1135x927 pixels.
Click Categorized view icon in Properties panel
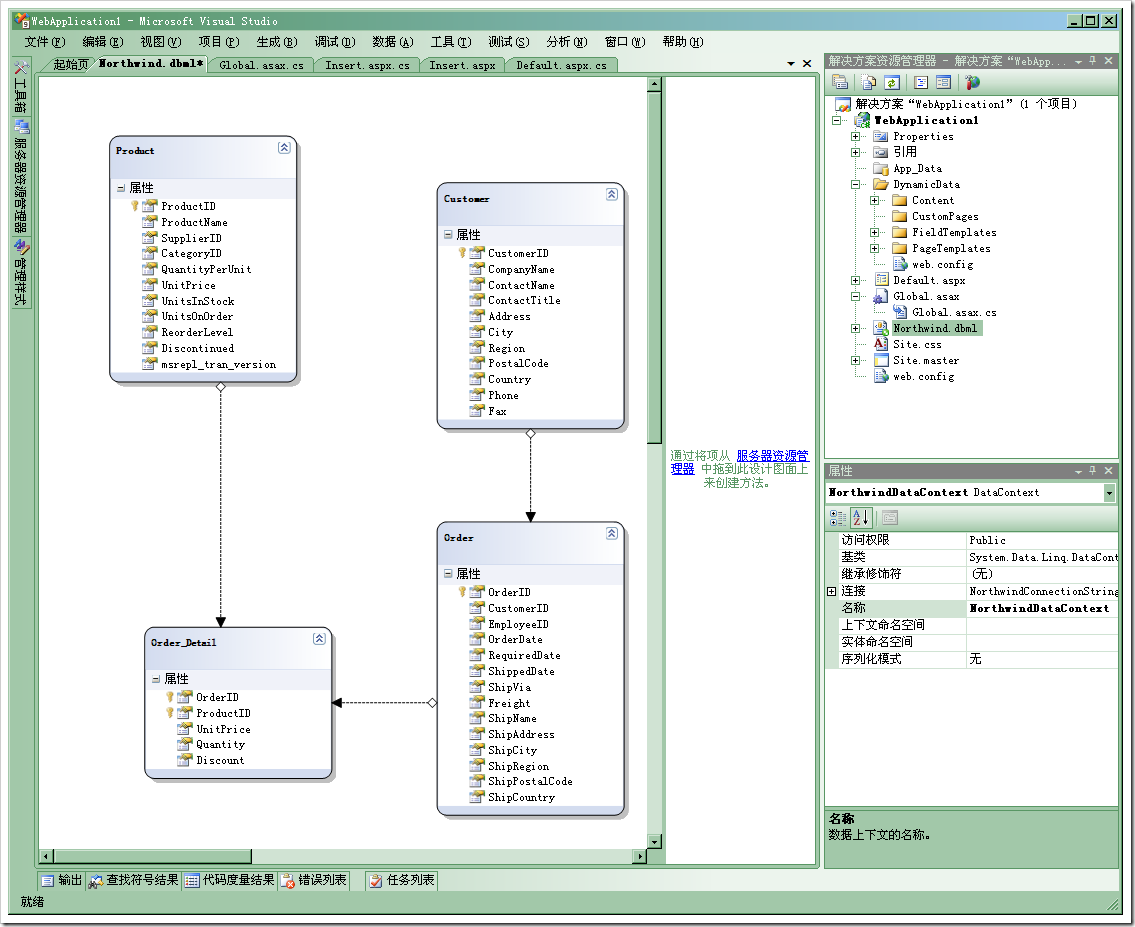837,517
